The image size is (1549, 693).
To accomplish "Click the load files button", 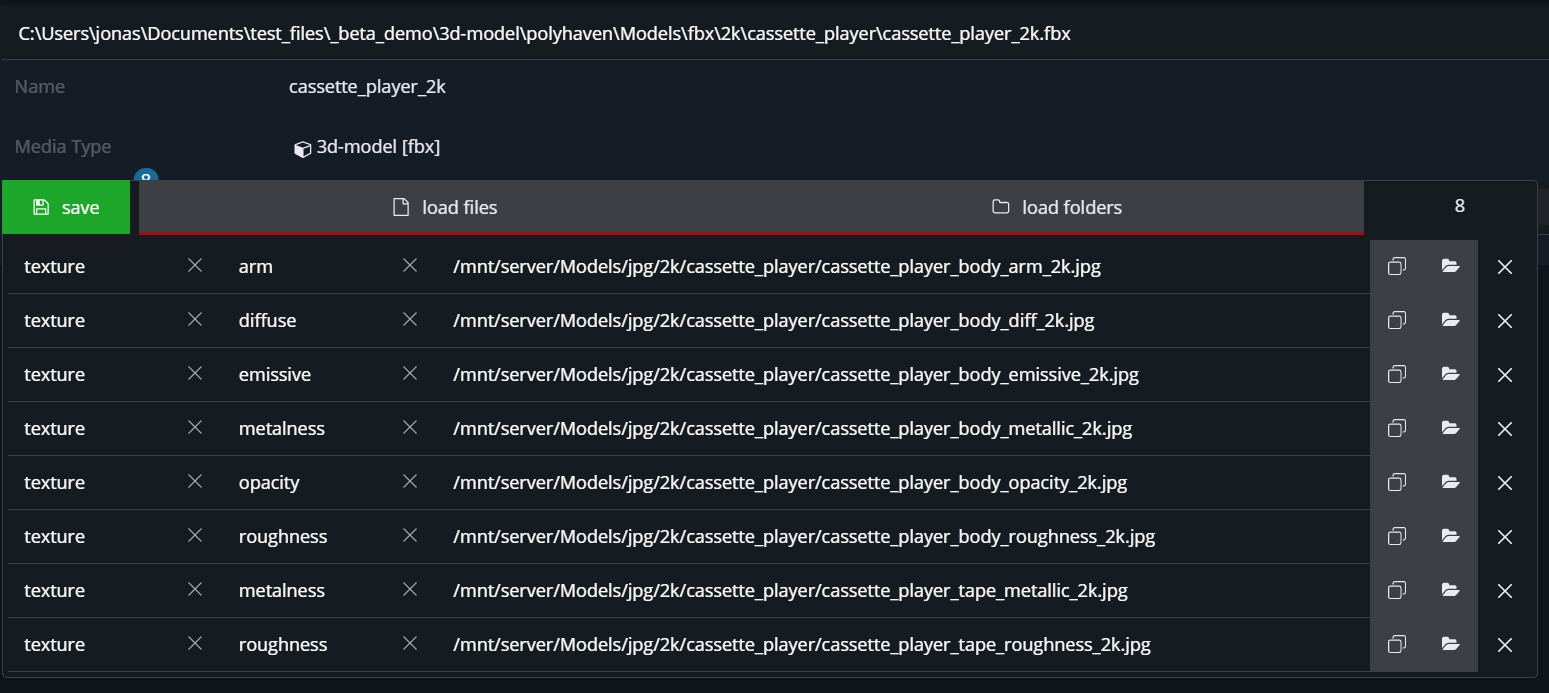I will point(445,207).
